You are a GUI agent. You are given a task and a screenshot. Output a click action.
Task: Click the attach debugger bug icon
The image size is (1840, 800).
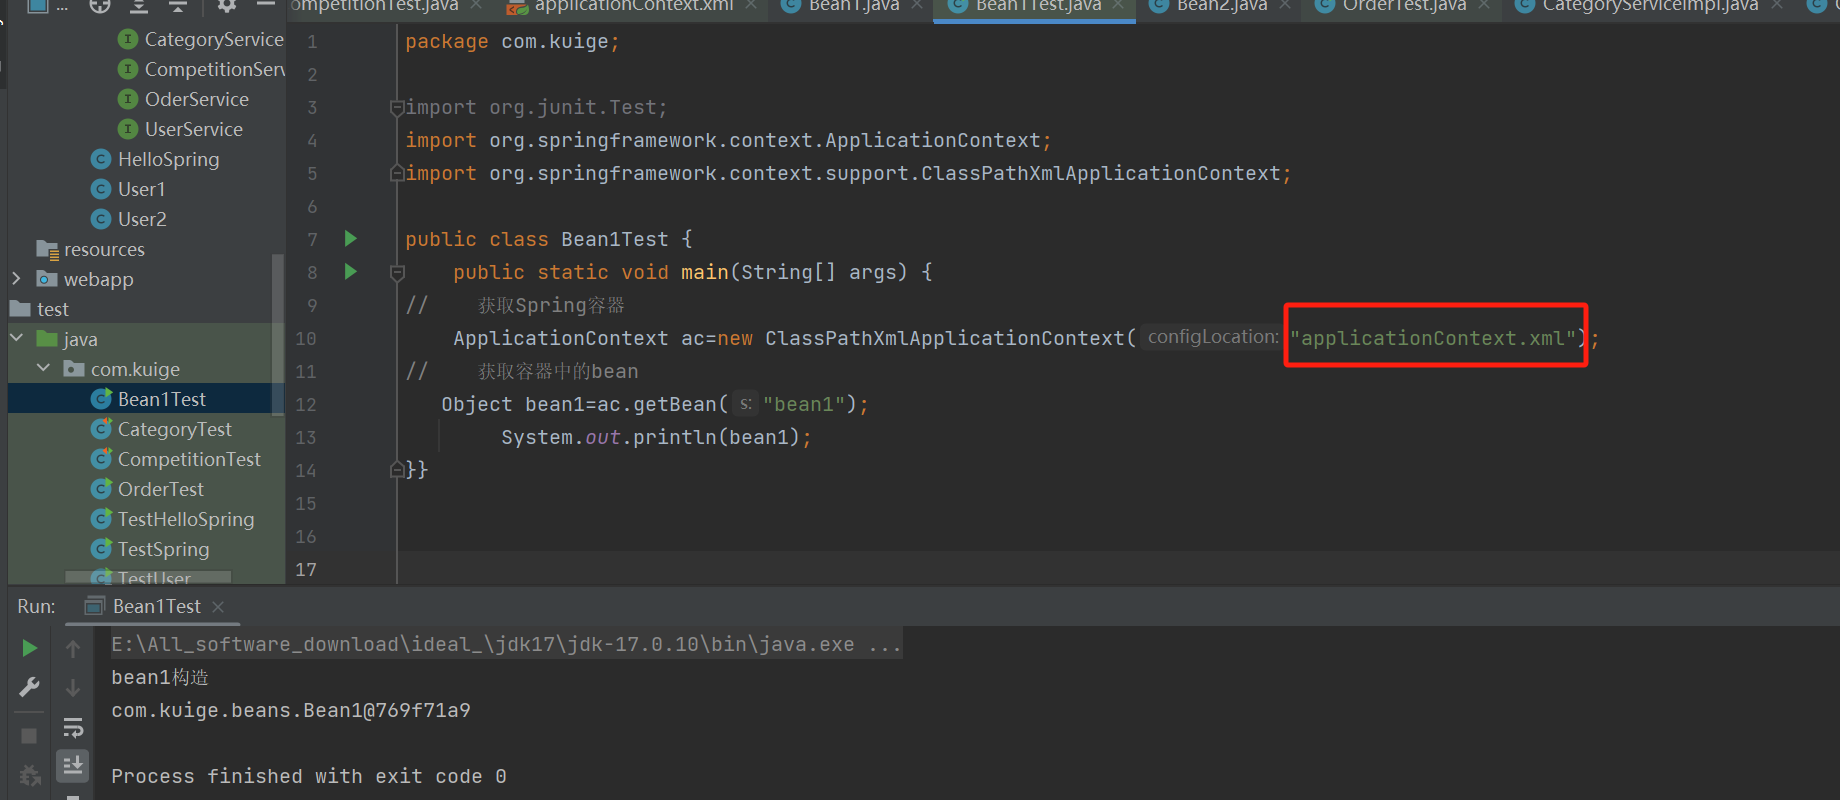[29, 776]
